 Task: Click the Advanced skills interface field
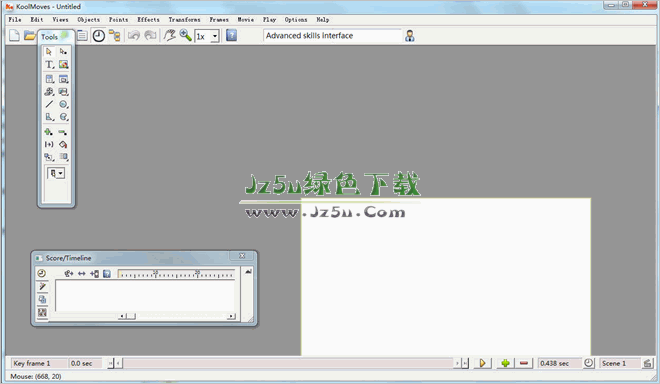[x=333, y=36]
